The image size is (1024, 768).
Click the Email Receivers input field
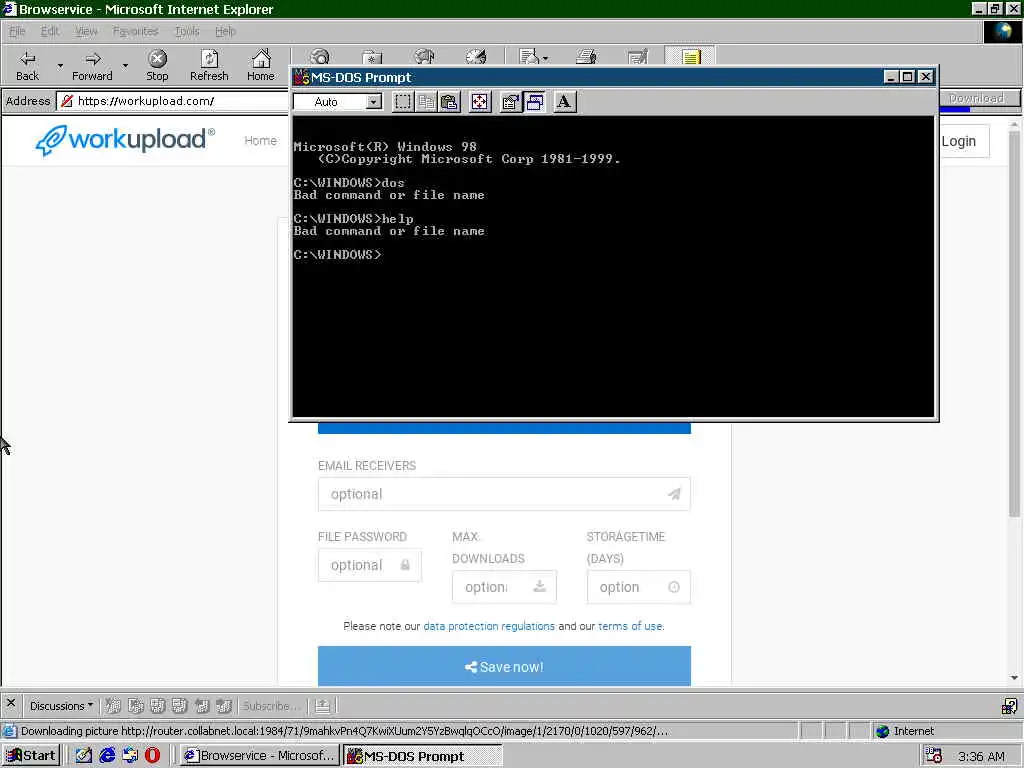pos(504,494)
